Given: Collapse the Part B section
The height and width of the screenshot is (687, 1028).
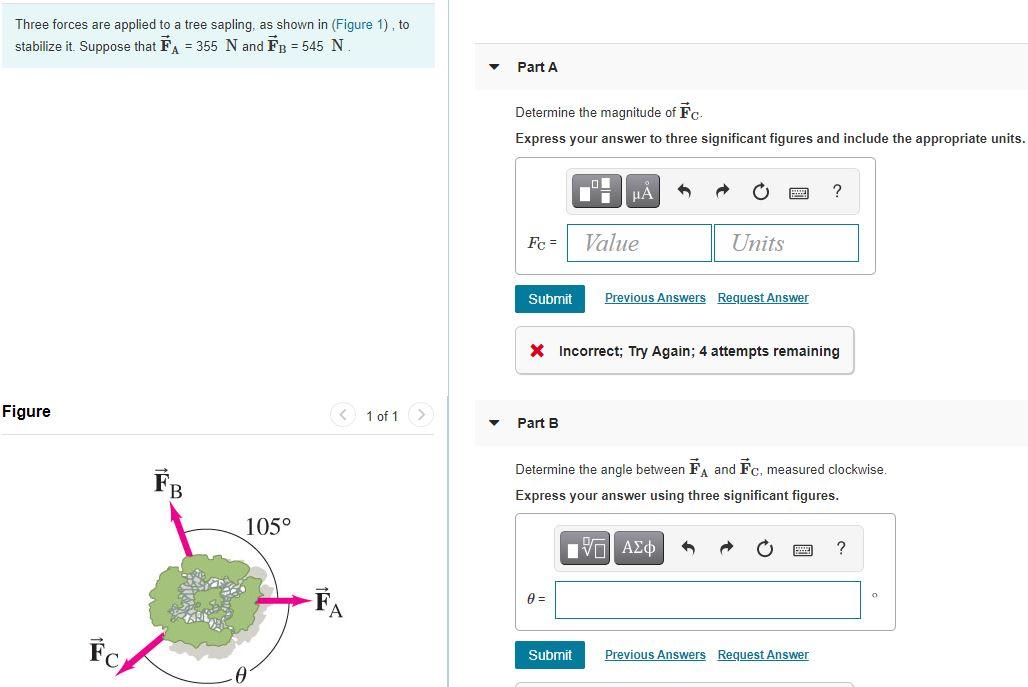Looking at the screenshot, I should click(493, 422).
